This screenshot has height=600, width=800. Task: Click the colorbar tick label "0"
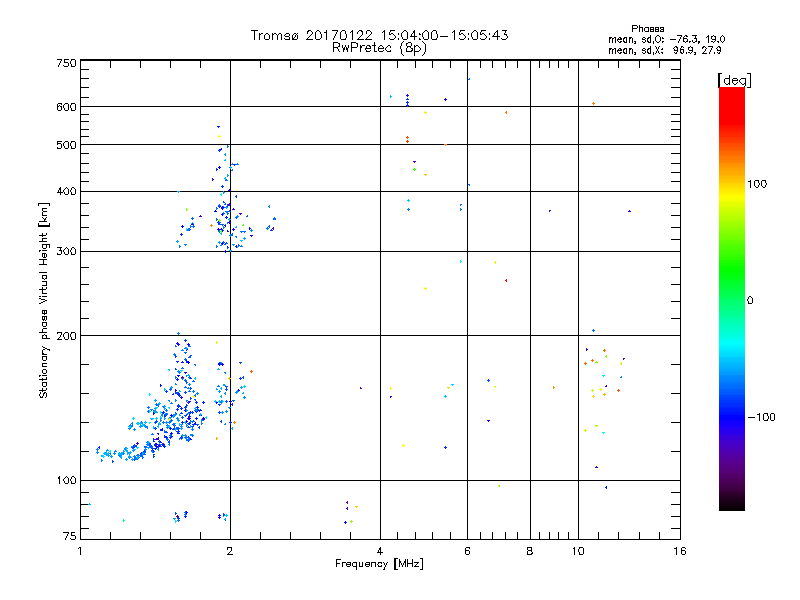pos(749,301)
